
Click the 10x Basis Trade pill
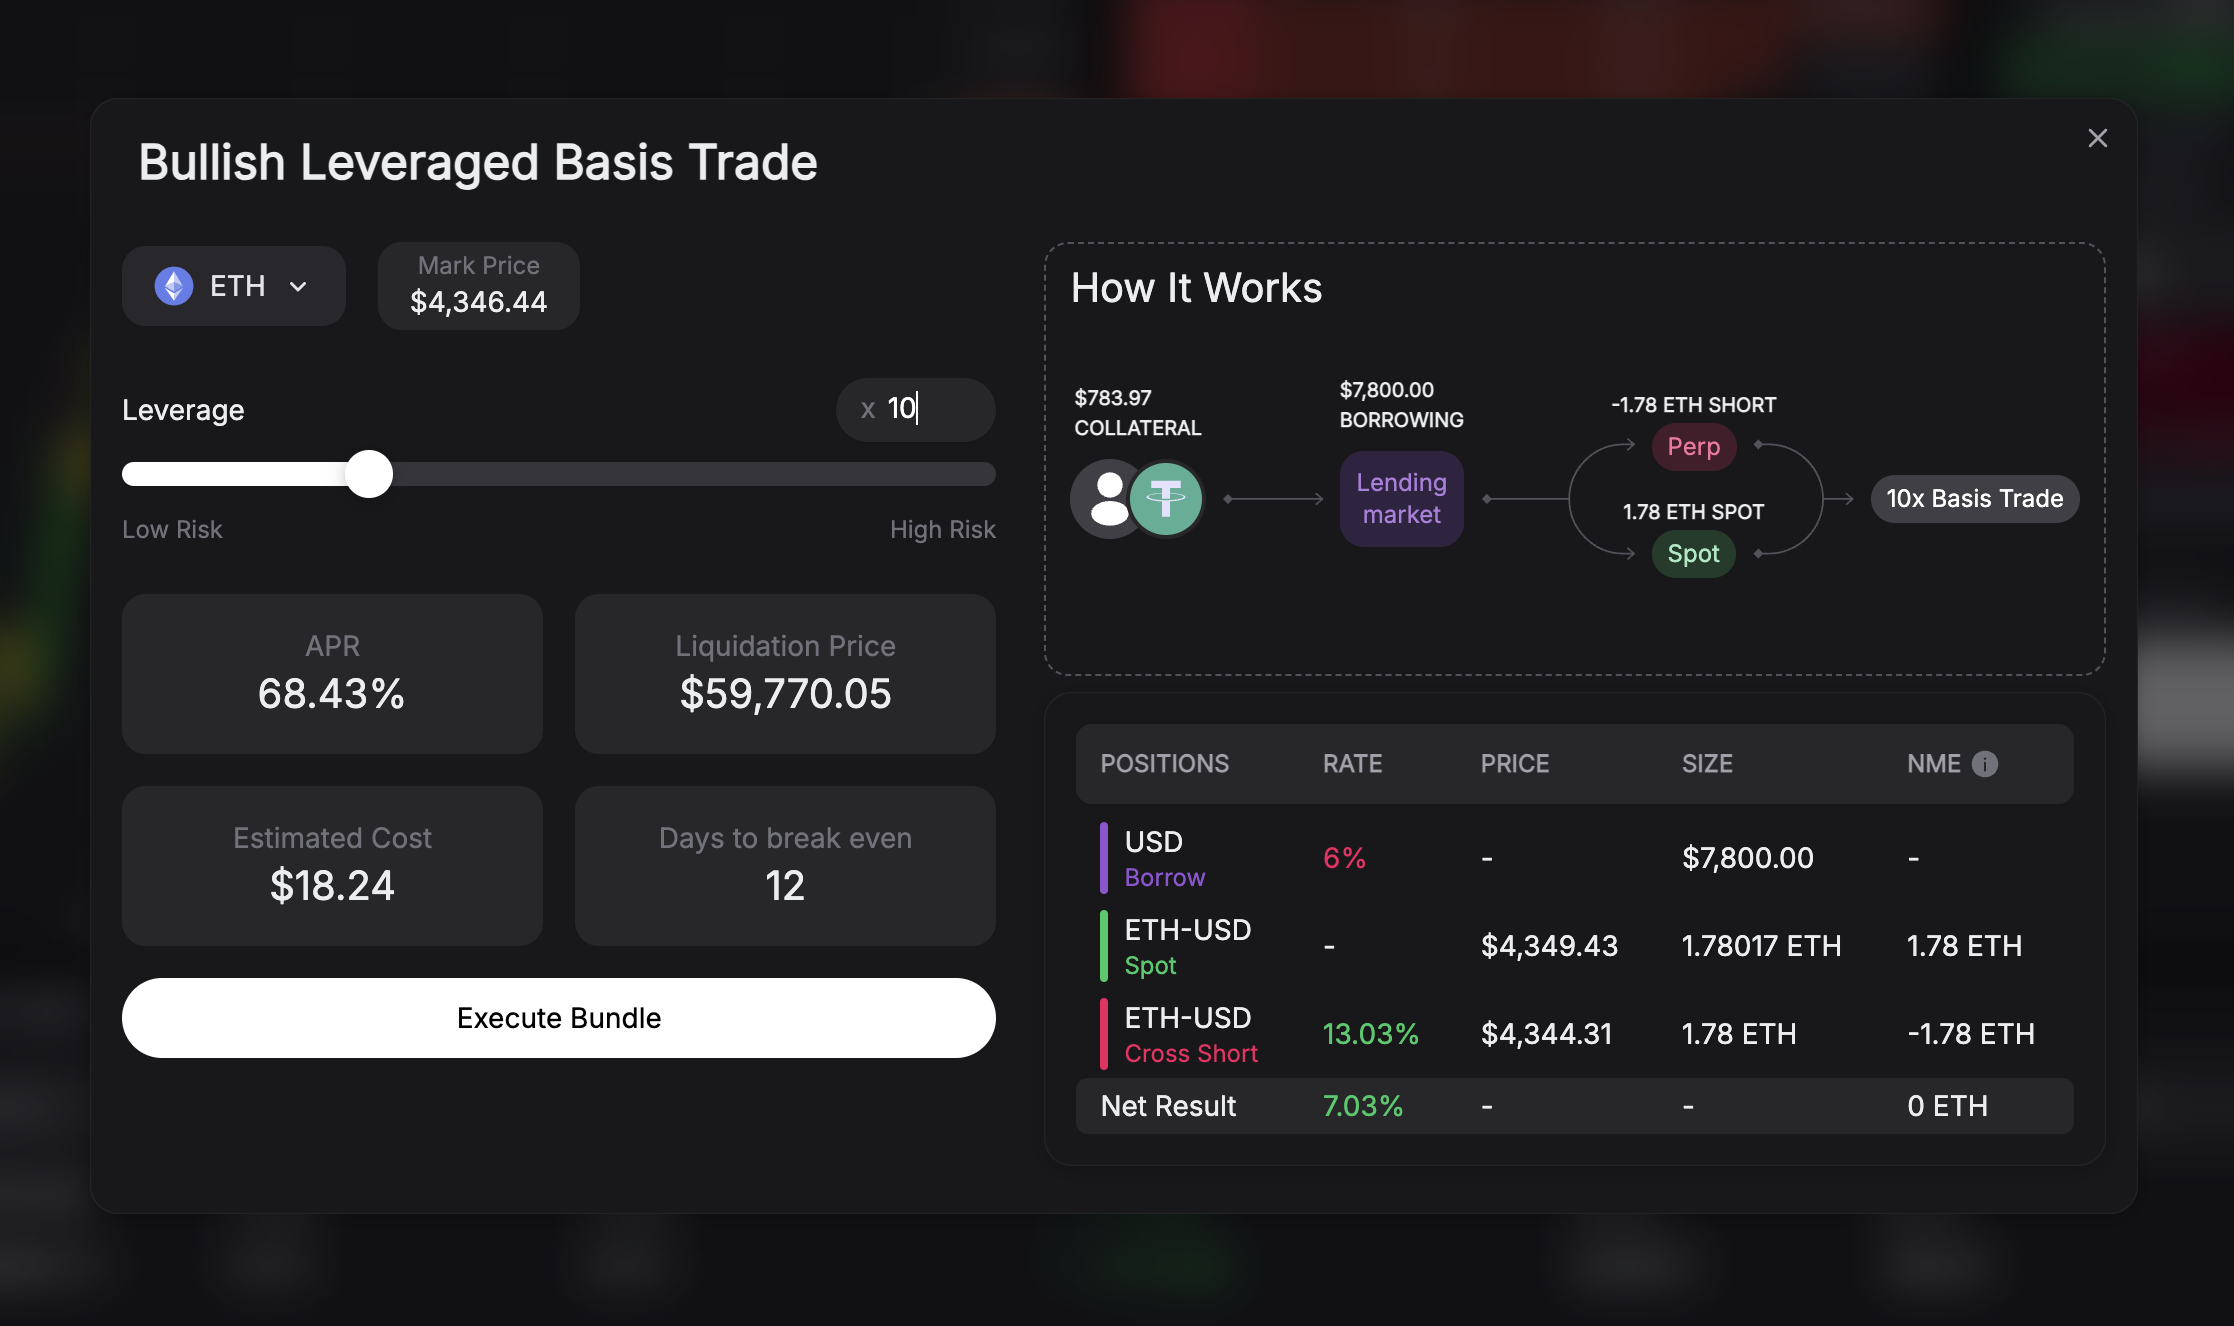pyautogui.click(x=1974, y=499)
